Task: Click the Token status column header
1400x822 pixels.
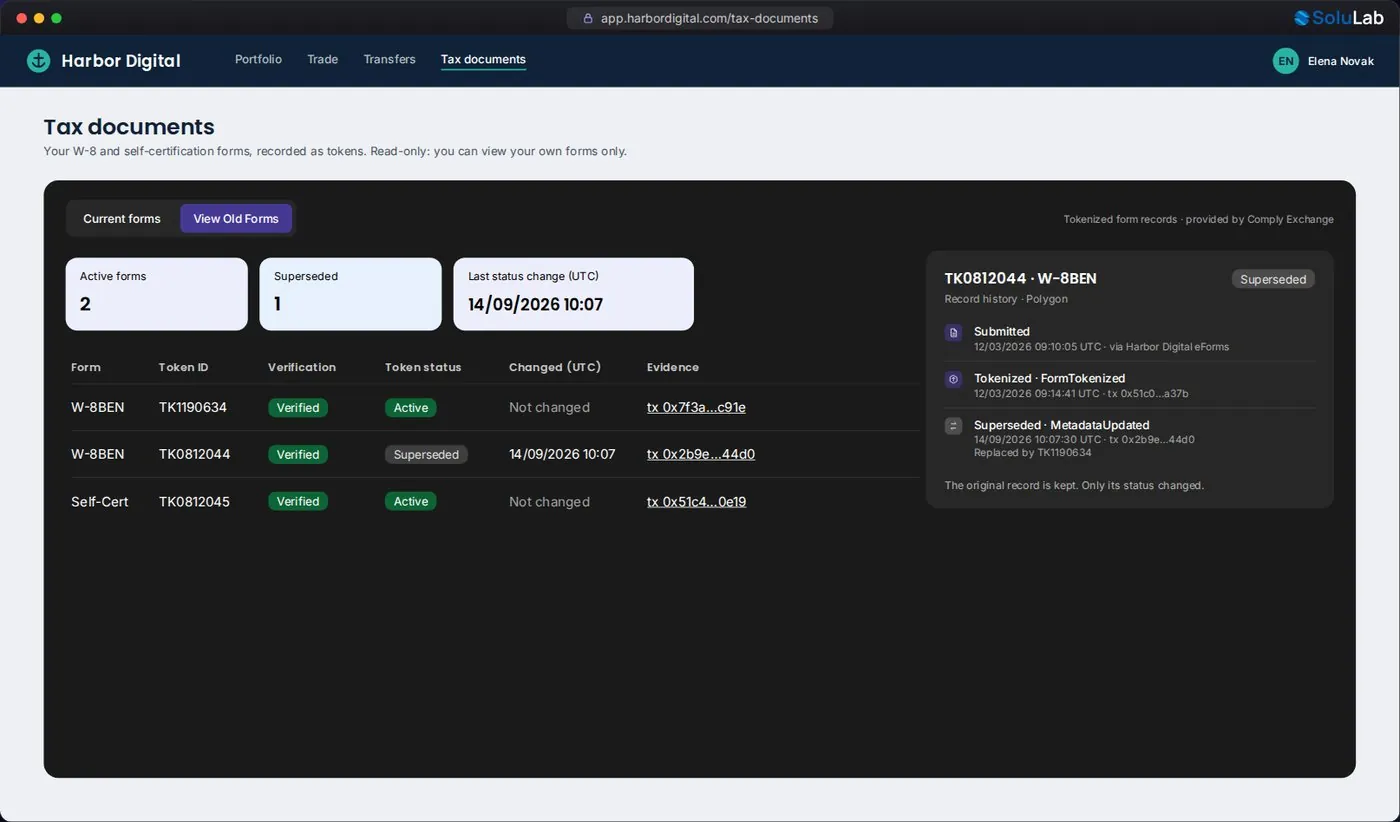Action: (x=423, y=367)
